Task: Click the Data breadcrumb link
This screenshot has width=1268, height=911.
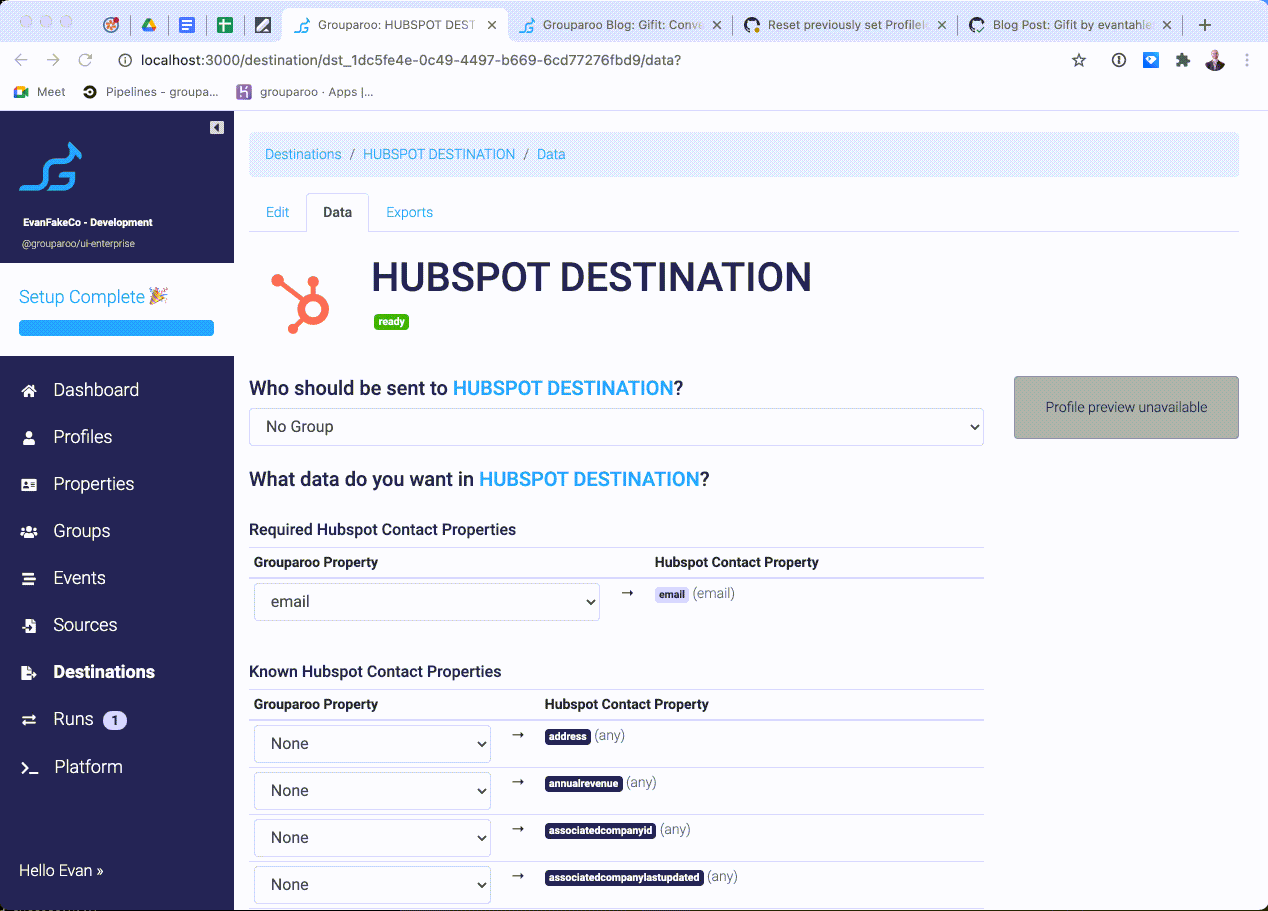Action: (x=551, y=154)
